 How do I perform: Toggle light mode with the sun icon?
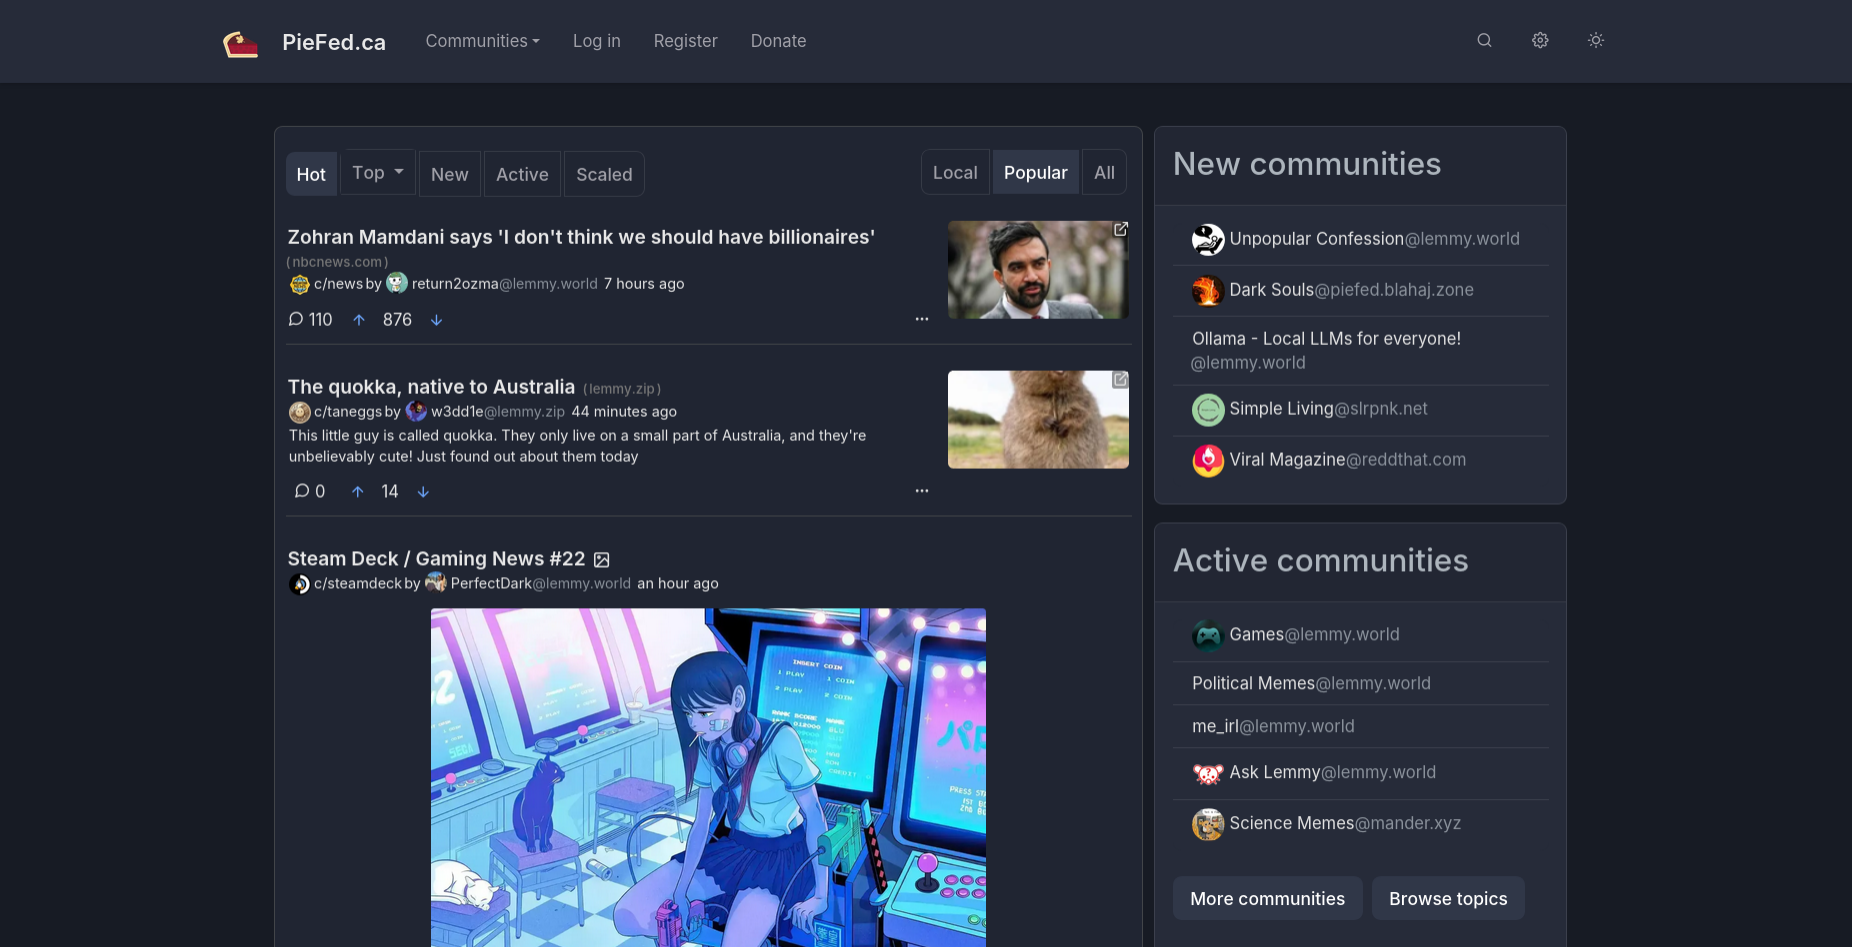tap(1596, 41)
